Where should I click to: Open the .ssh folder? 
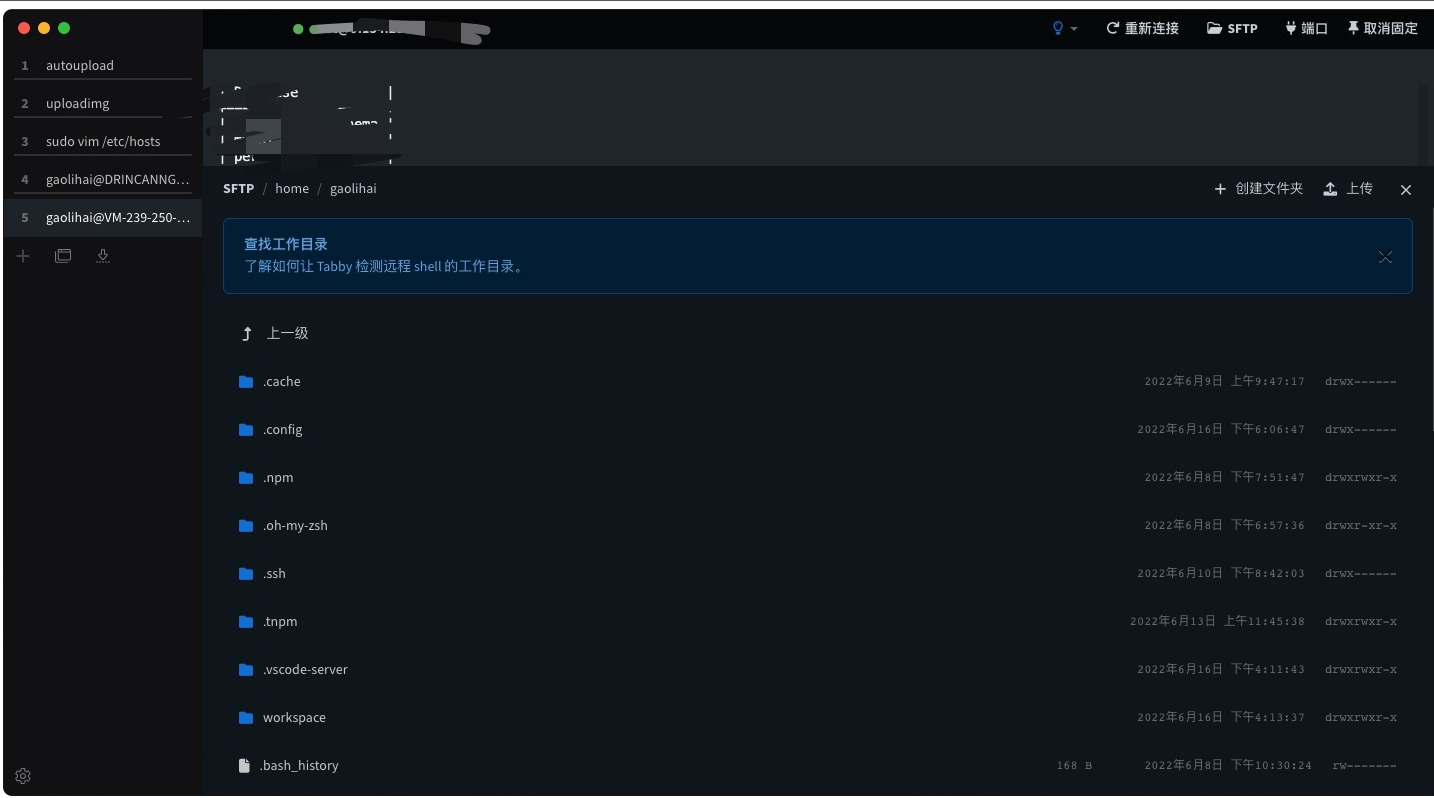[274, 573]
